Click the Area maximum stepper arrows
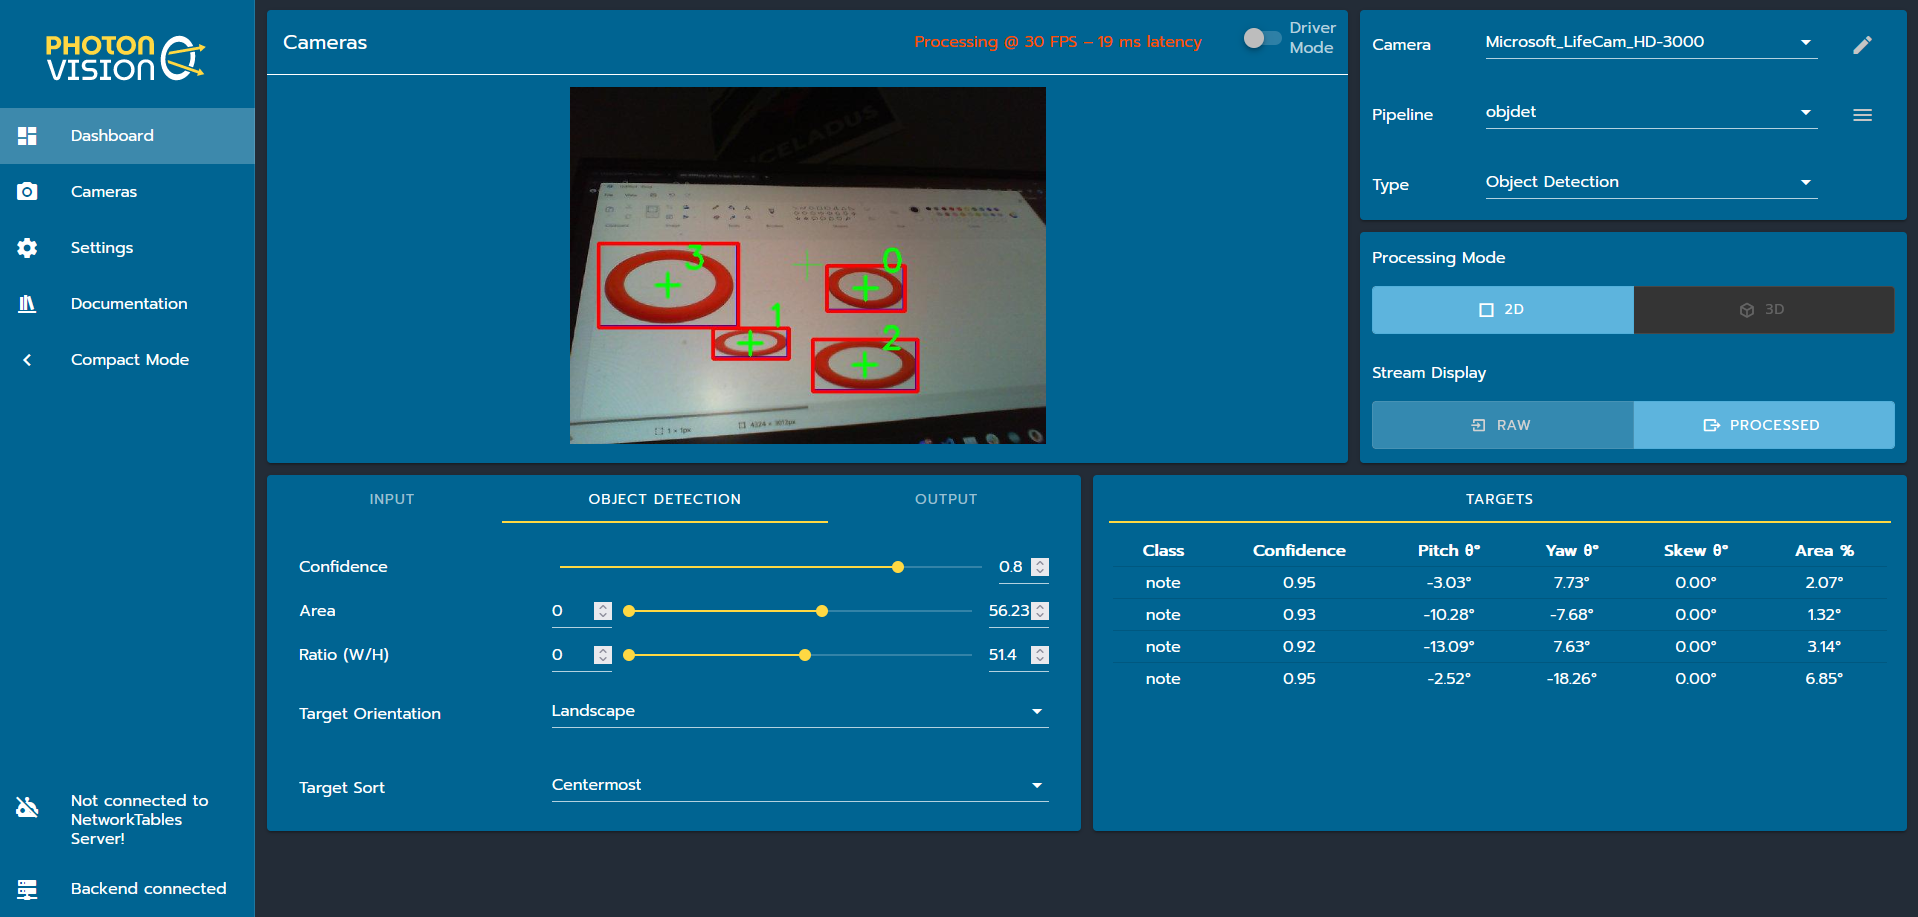The height and width of the screenshot is (917, 1918). (1040, 611)
